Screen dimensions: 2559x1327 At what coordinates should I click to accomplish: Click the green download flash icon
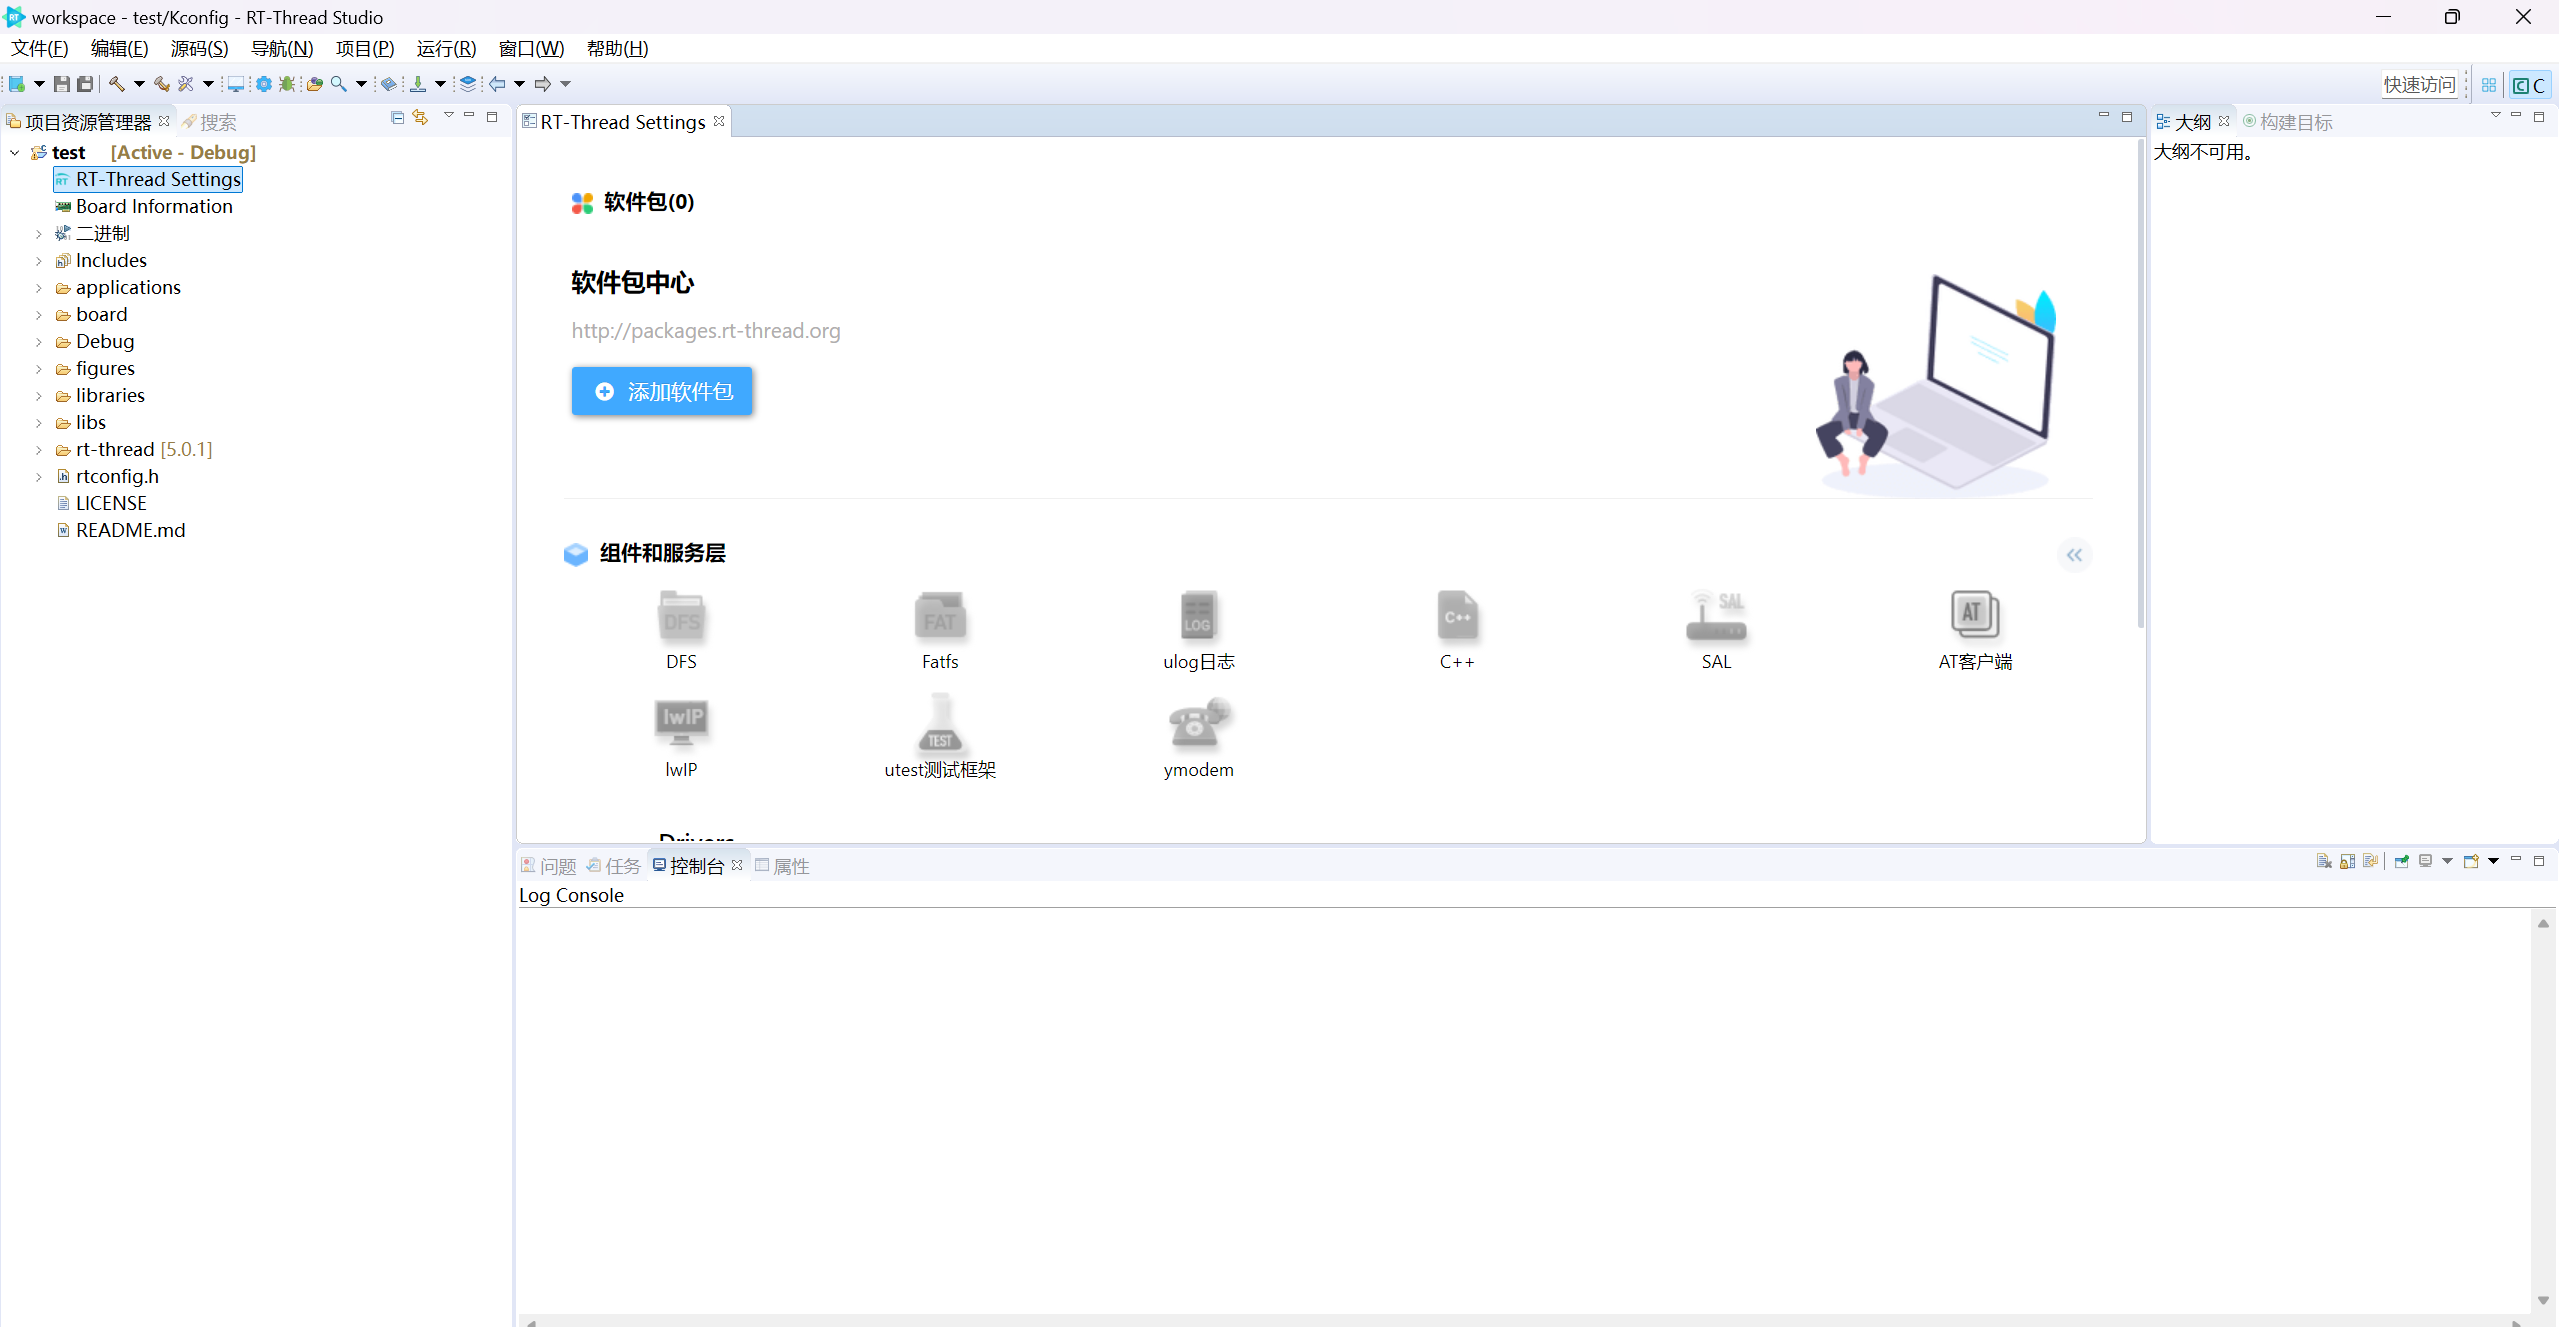point(418,84)
